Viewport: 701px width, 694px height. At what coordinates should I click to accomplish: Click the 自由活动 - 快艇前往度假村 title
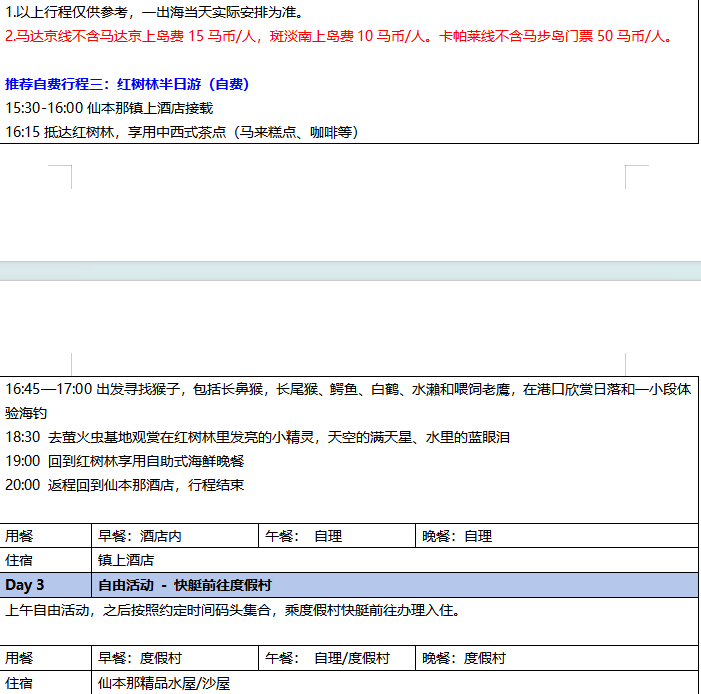click(185, 585)
